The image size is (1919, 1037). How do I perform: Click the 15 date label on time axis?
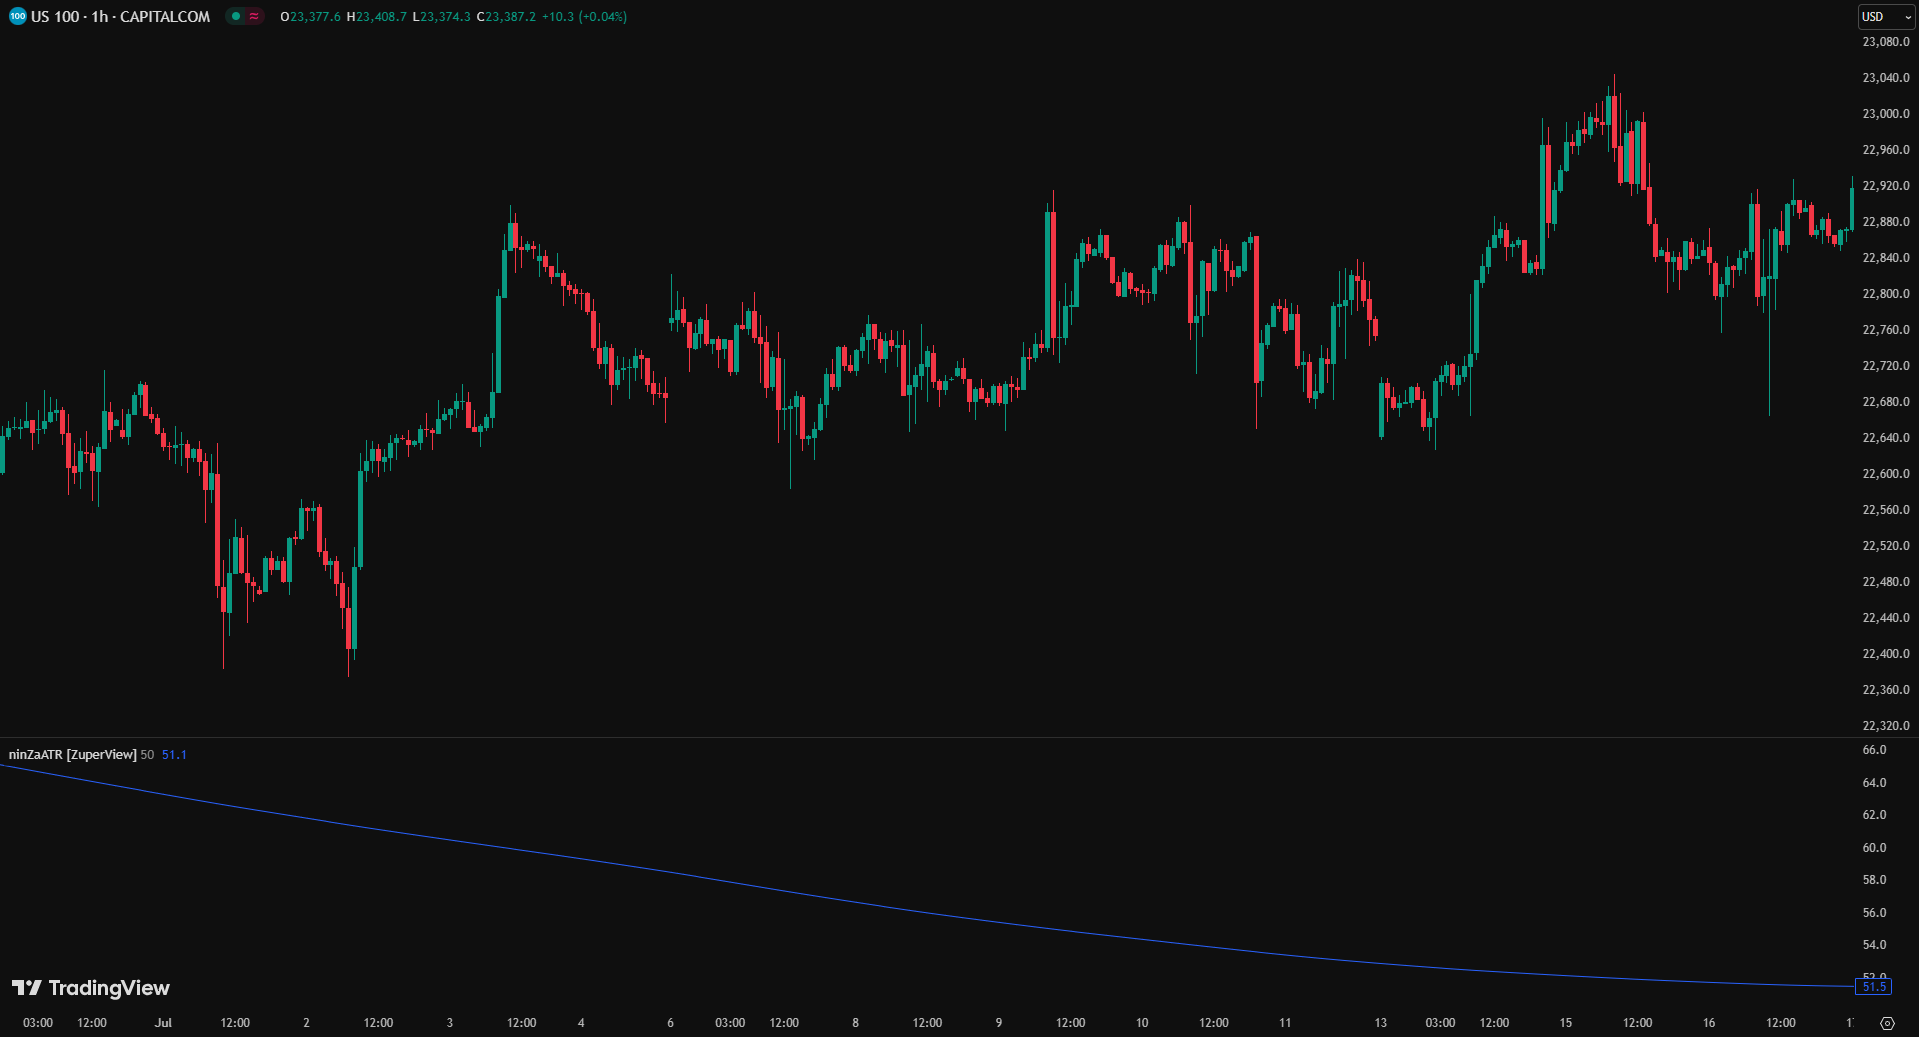tap(1566, 1023)
